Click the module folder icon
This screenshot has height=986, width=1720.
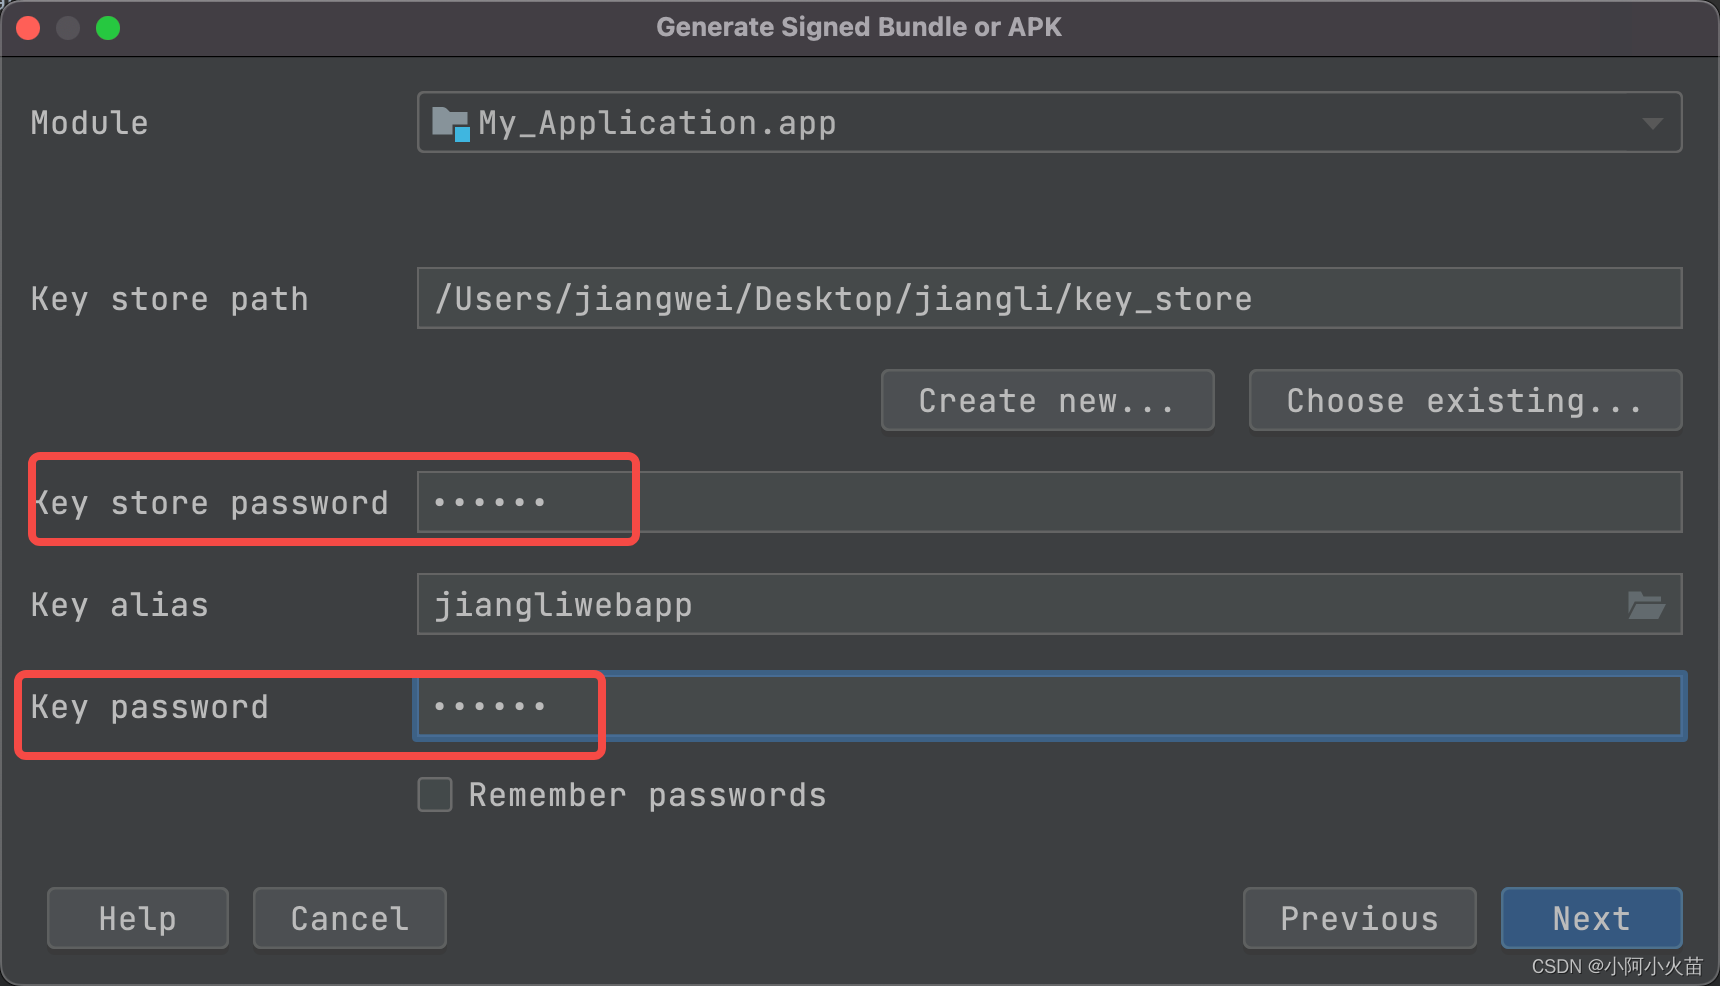click(450, 123)
